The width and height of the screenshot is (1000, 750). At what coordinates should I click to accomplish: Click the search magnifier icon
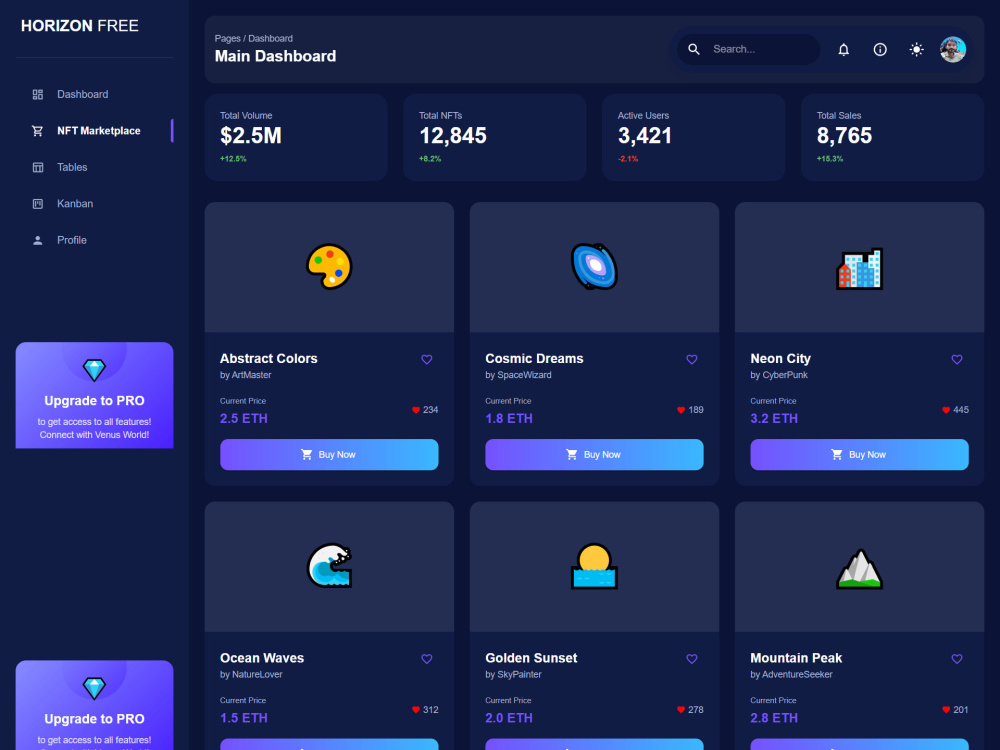coord(693,49)
